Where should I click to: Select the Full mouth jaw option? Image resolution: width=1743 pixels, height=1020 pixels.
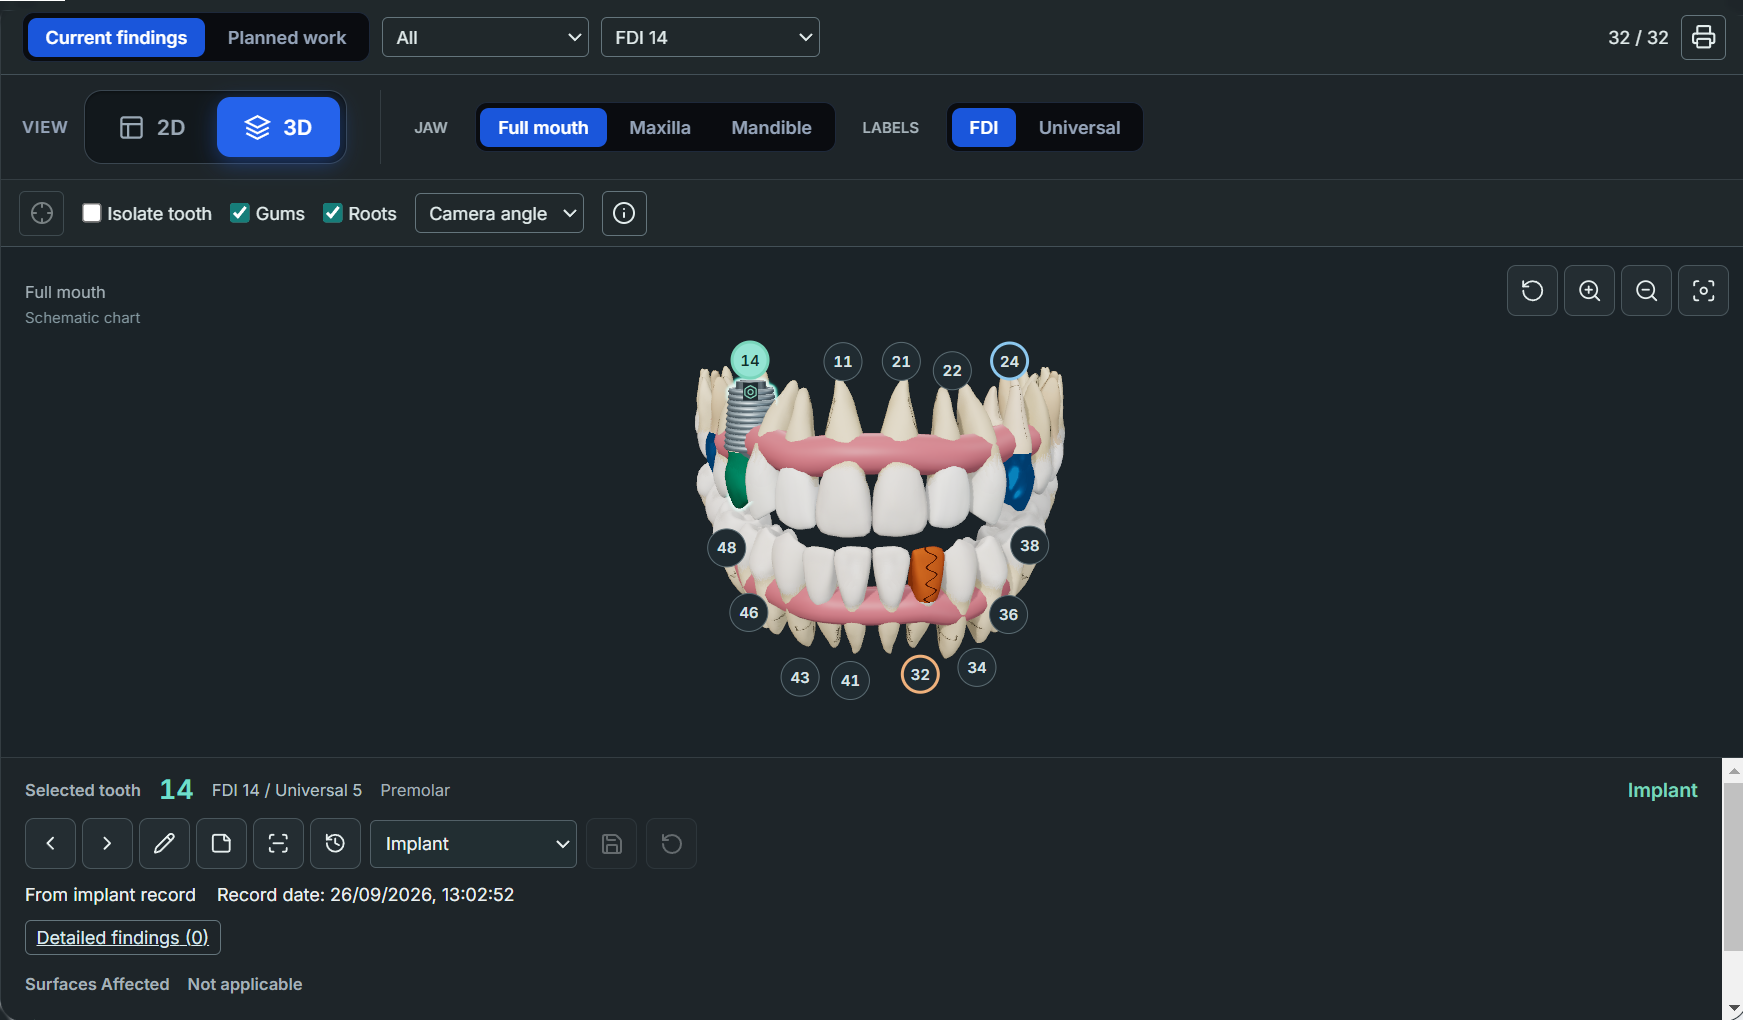pos(543,128)
